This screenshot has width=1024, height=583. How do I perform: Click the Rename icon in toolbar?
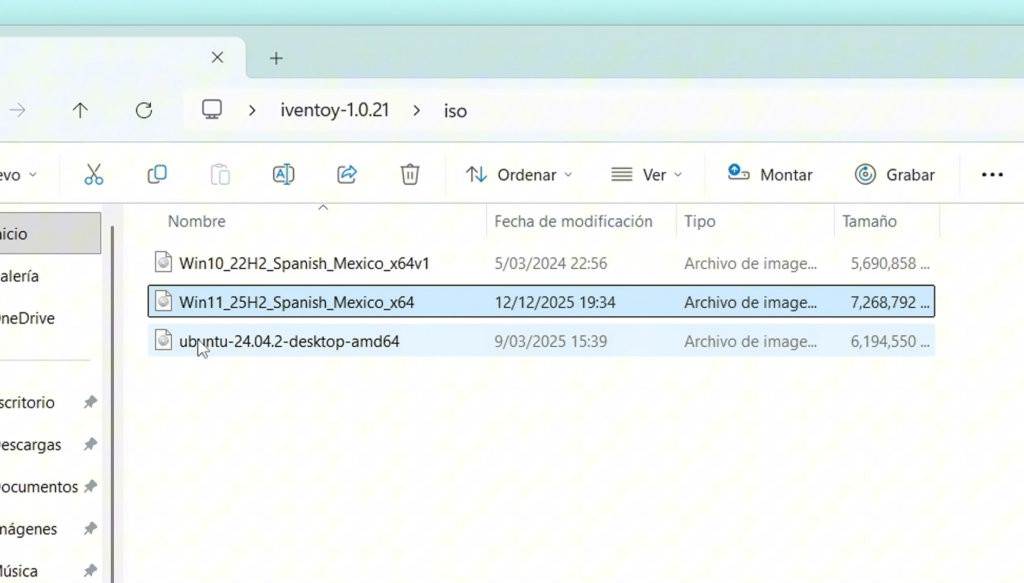283,175
